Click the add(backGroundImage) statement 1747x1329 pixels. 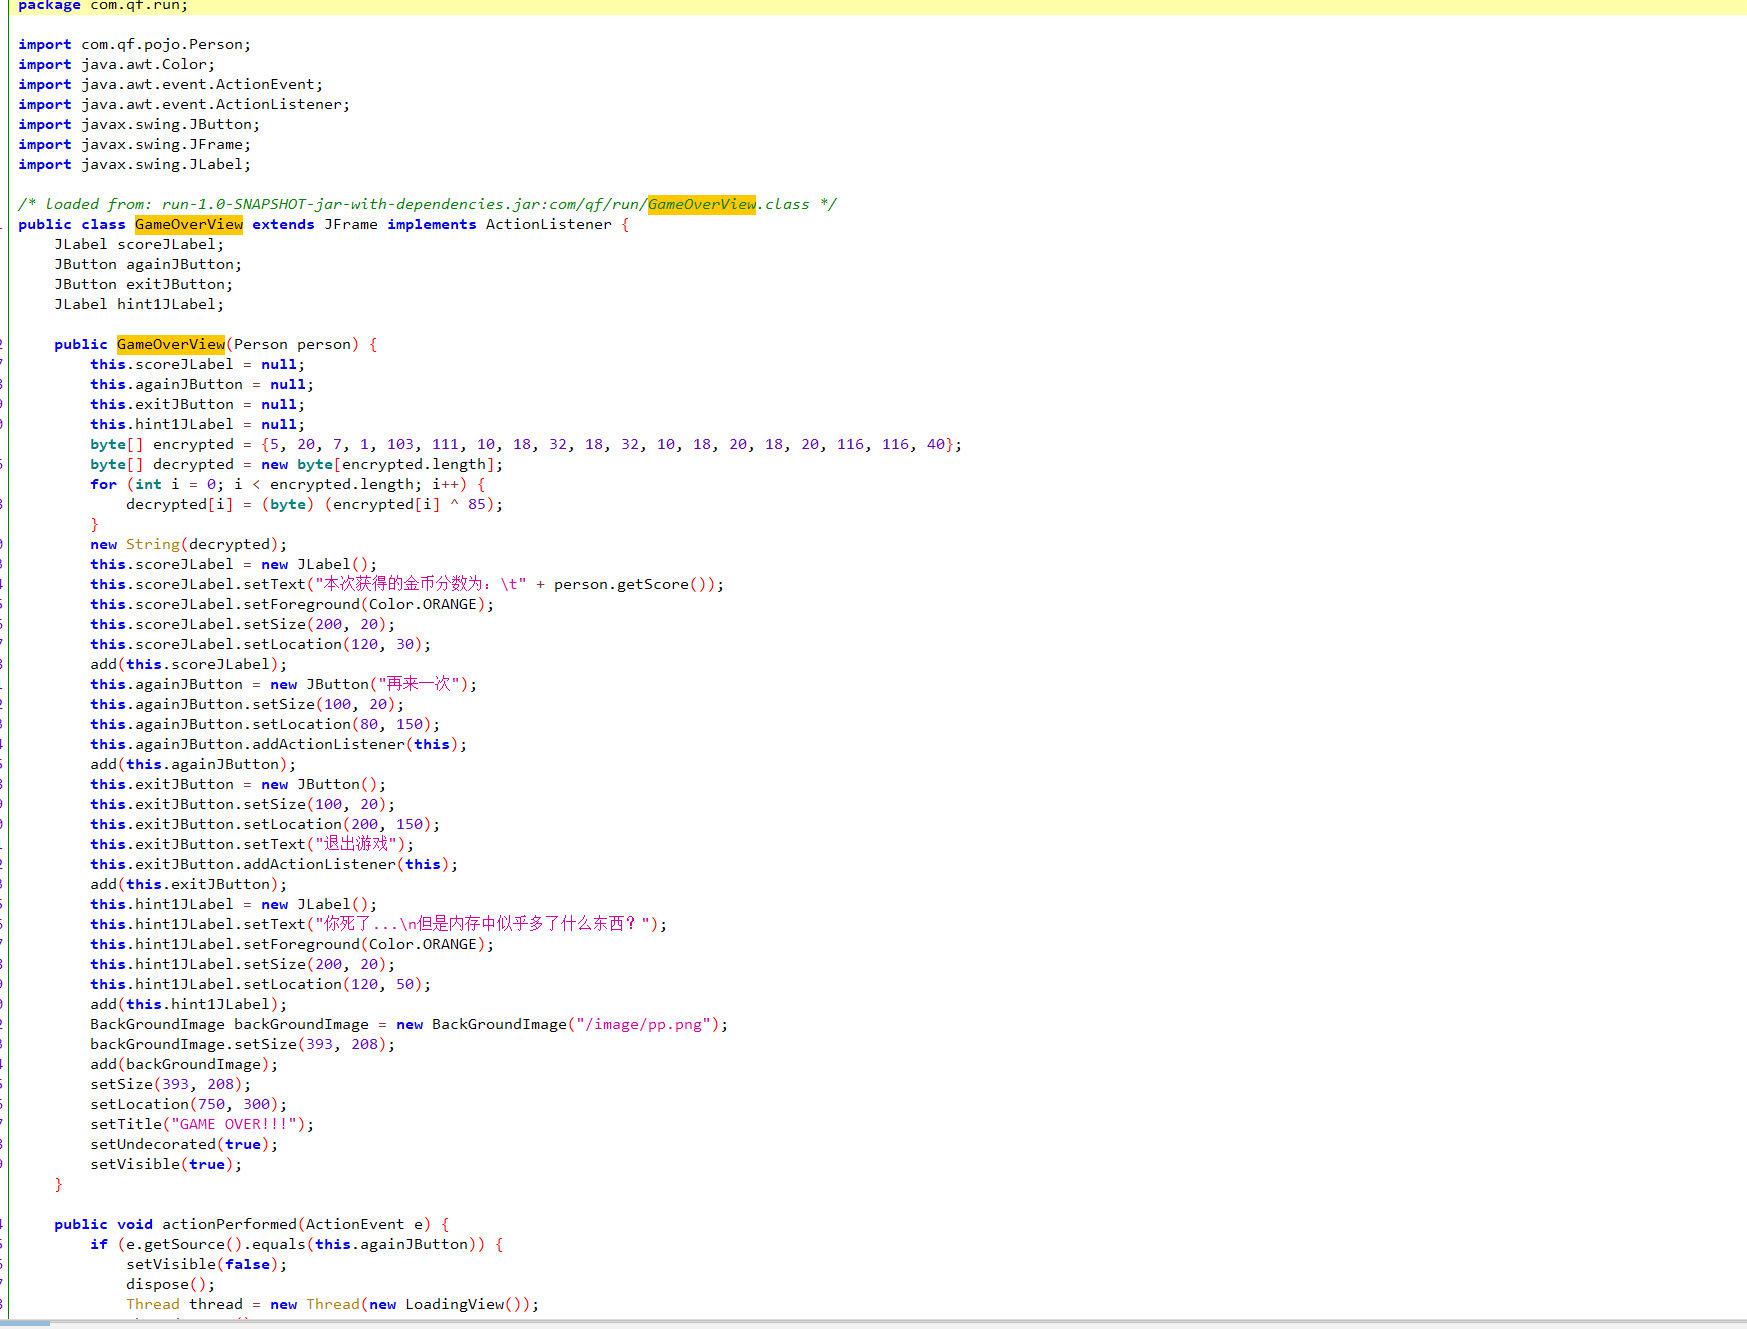(184, 1064)
